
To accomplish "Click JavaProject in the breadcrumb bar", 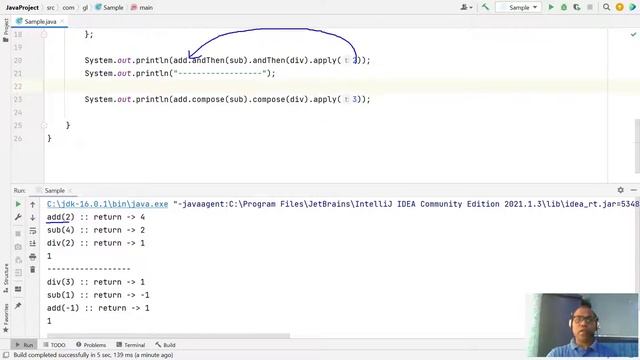I will point(22,7).
